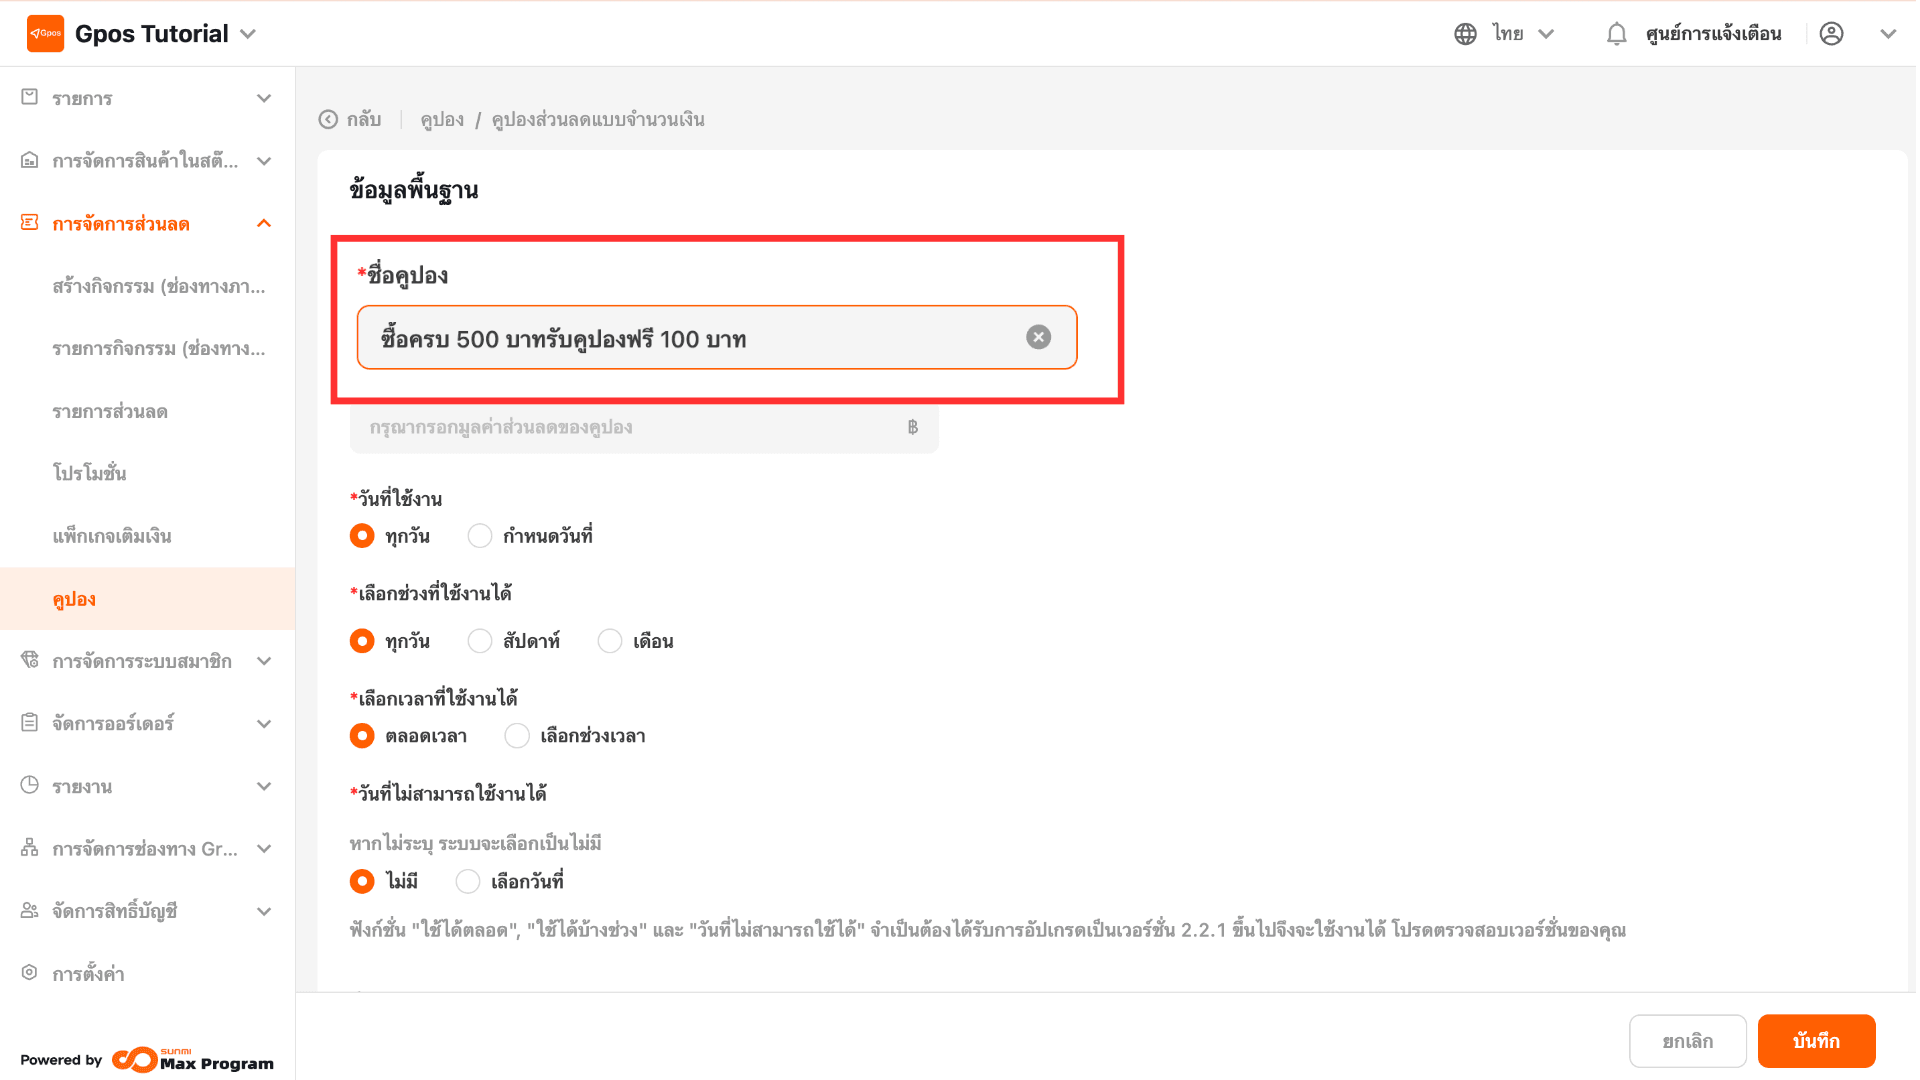The height and width of the screenshot is (1080, 1920).
Task: Collapse the การจัดการส่วนลด menu section
Action: 264,224
